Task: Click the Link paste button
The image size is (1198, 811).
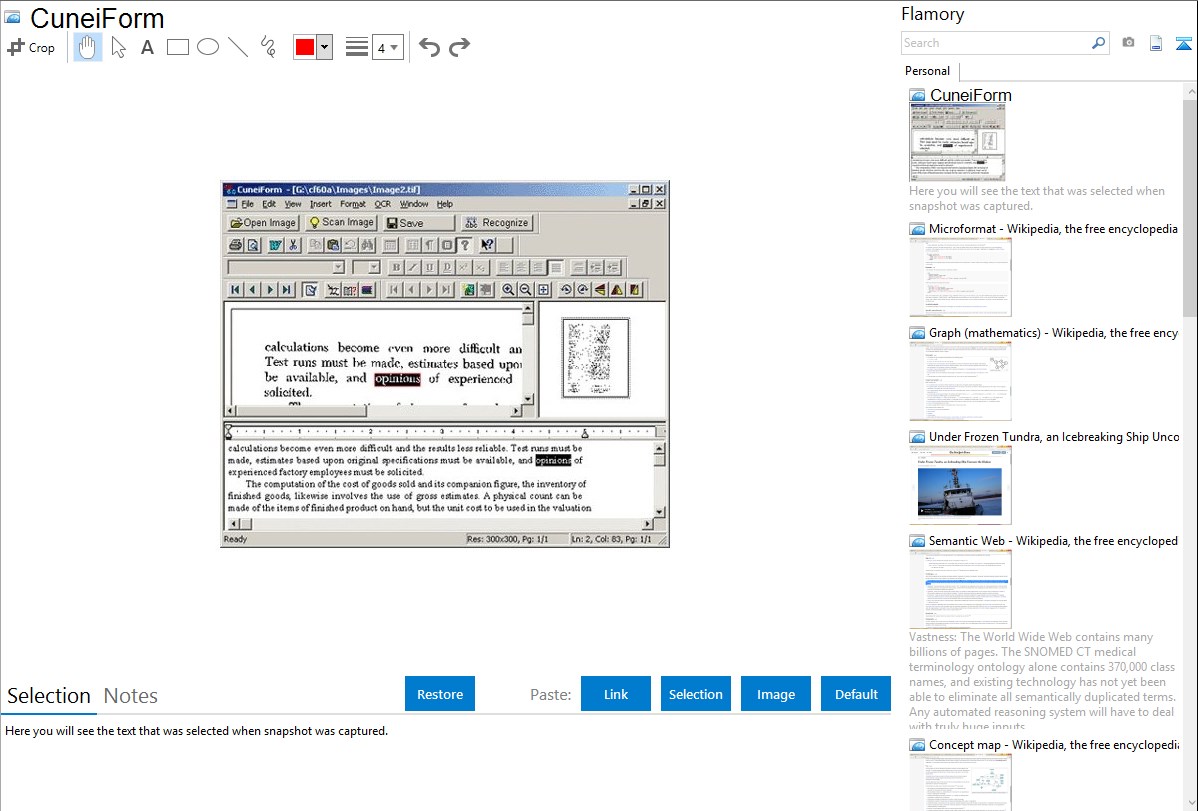Action: point(616,694)
